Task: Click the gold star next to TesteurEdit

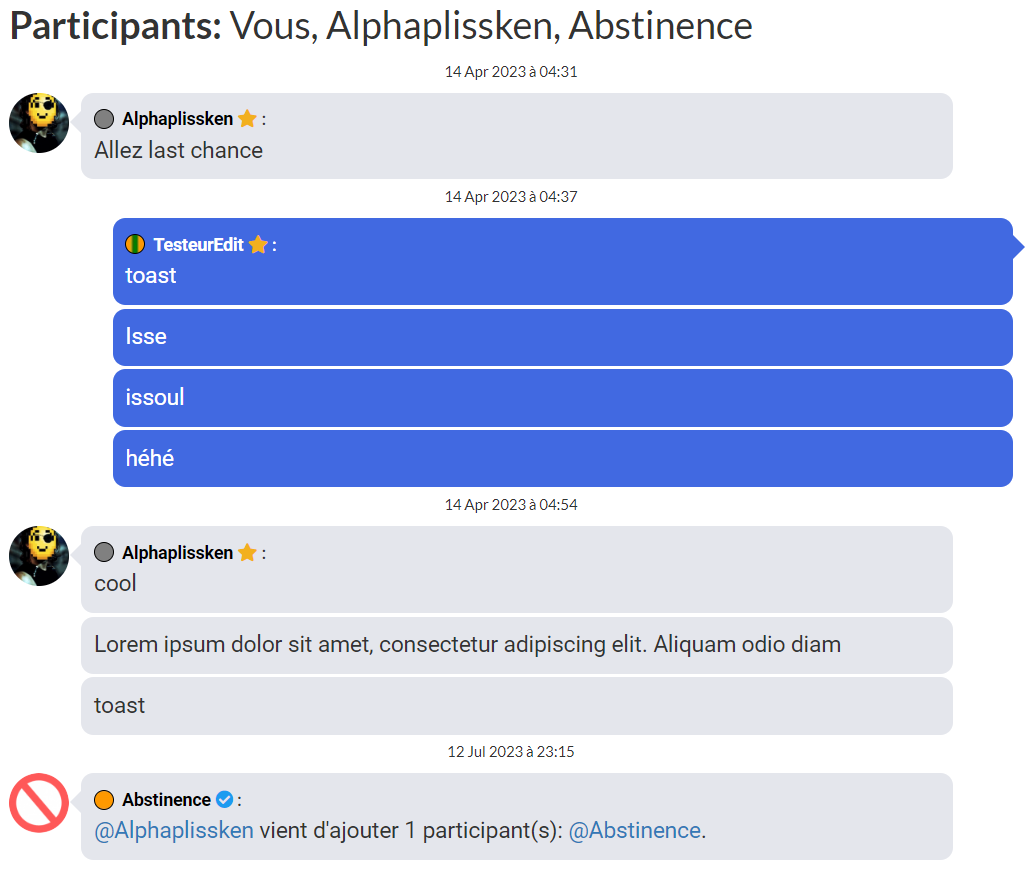Action: (x=258, y=245)
